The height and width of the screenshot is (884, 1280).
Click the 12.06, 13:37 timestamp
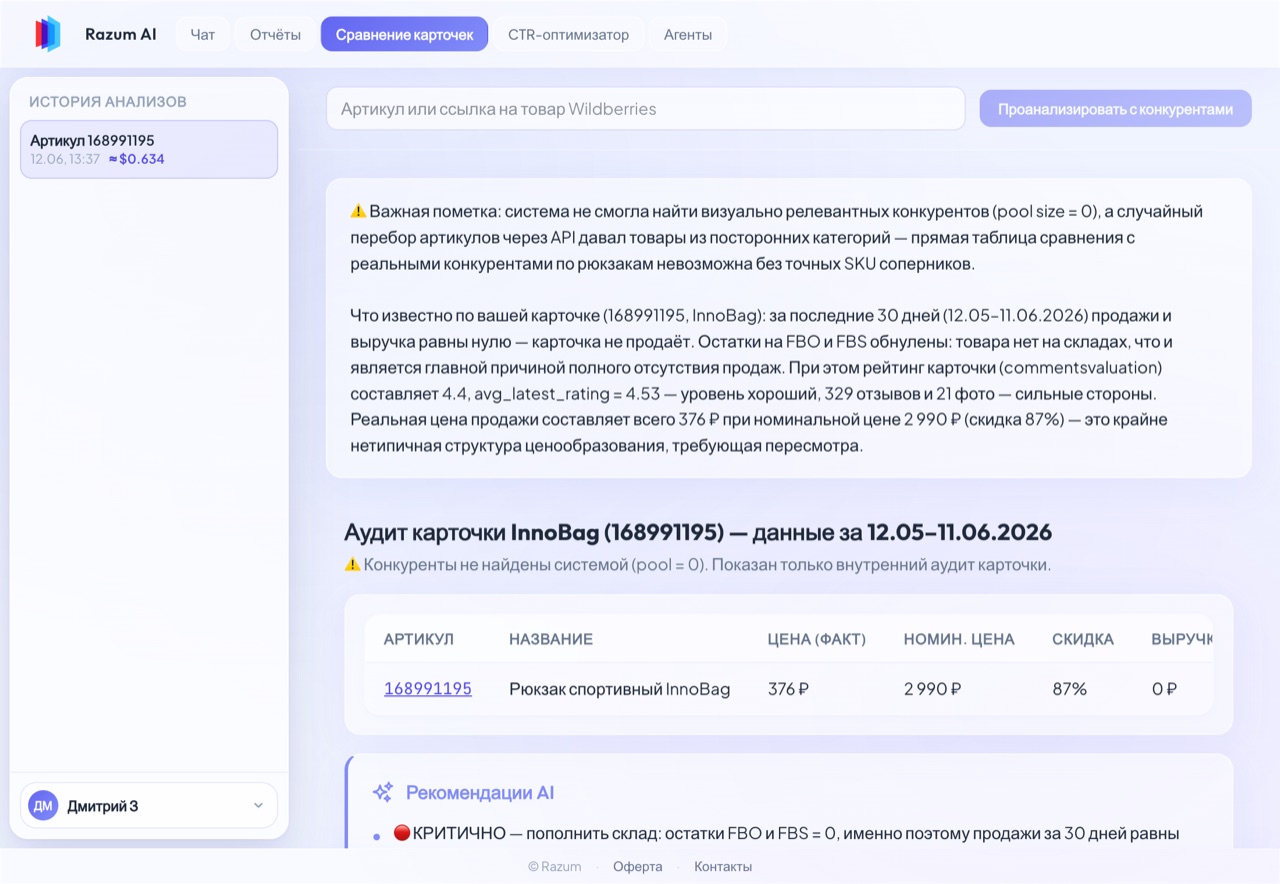tap(65, 159)
